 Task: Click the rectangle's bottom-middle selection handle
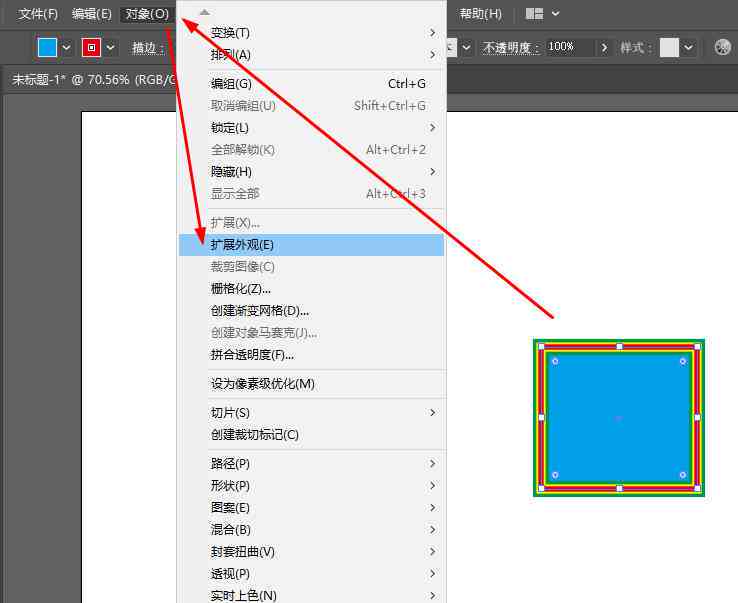pos(619,489)
